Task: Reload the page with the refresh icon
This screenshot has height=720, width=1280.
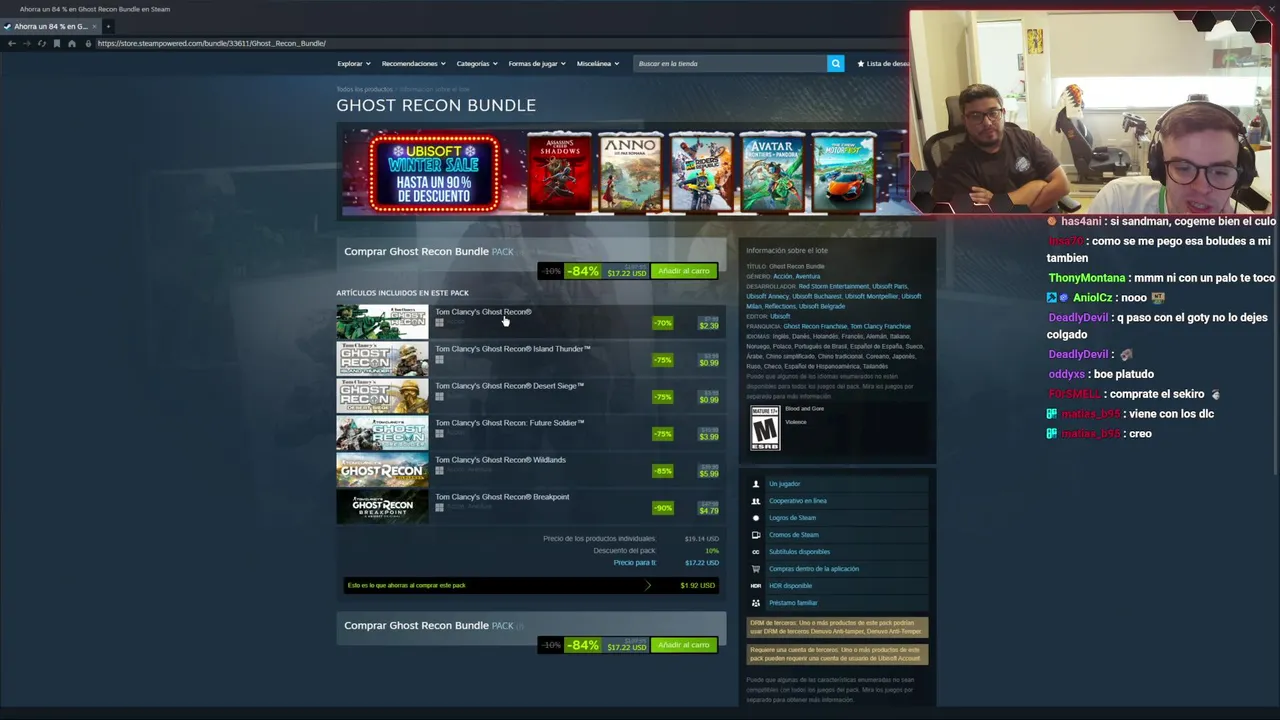Action: (41, 43)
